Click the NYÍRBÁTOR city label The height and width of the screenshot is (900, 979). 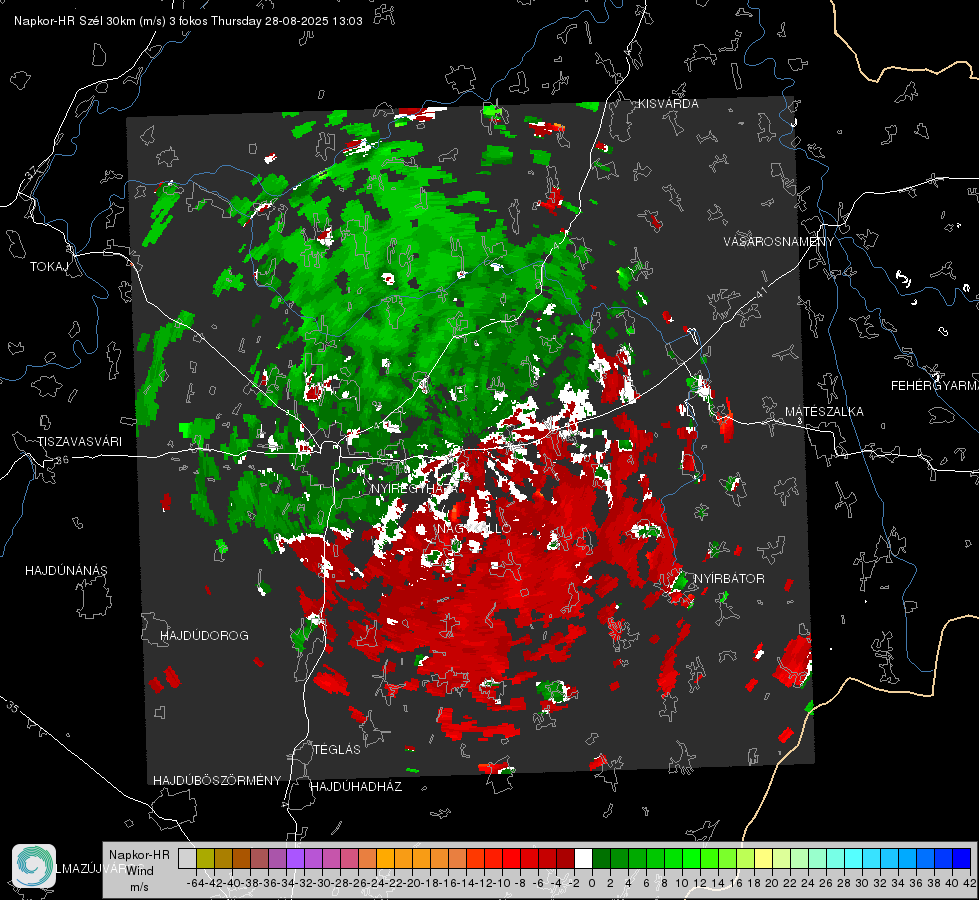[x=729, y=578]
